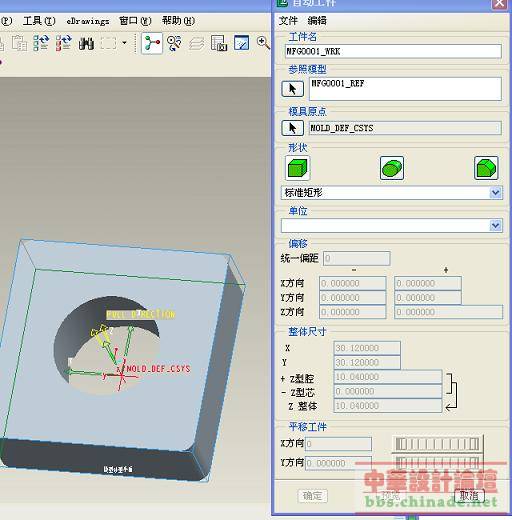Open the 编辑 menu in dialog
Viewport: 512px width, 520px height.
coord(317,21)
